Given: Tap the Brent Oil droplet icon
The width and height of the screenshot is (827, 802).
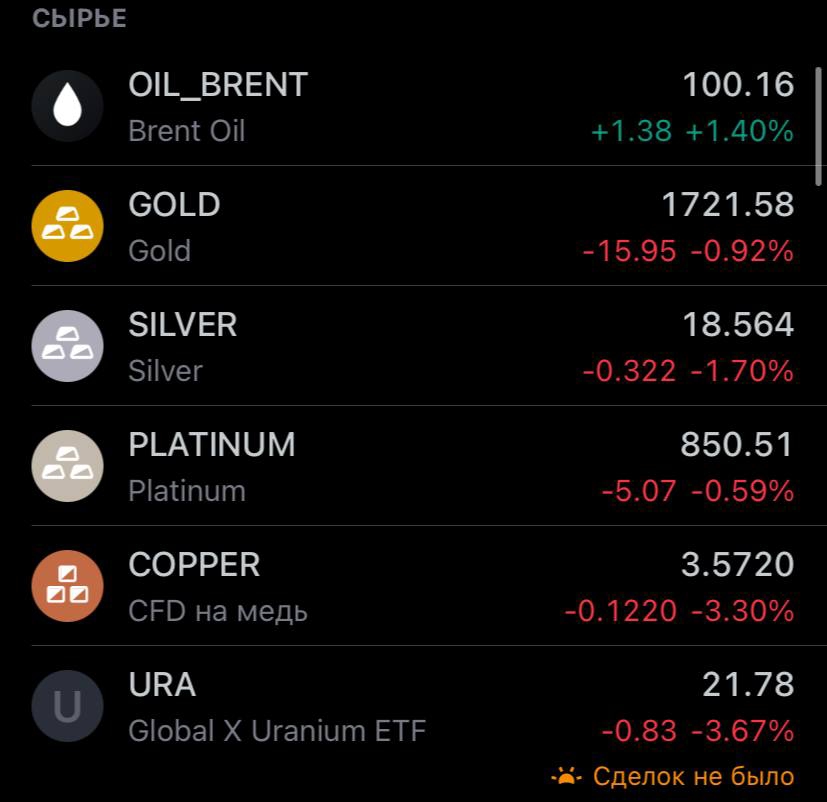Looking at the screenshot, I should 68,106.
